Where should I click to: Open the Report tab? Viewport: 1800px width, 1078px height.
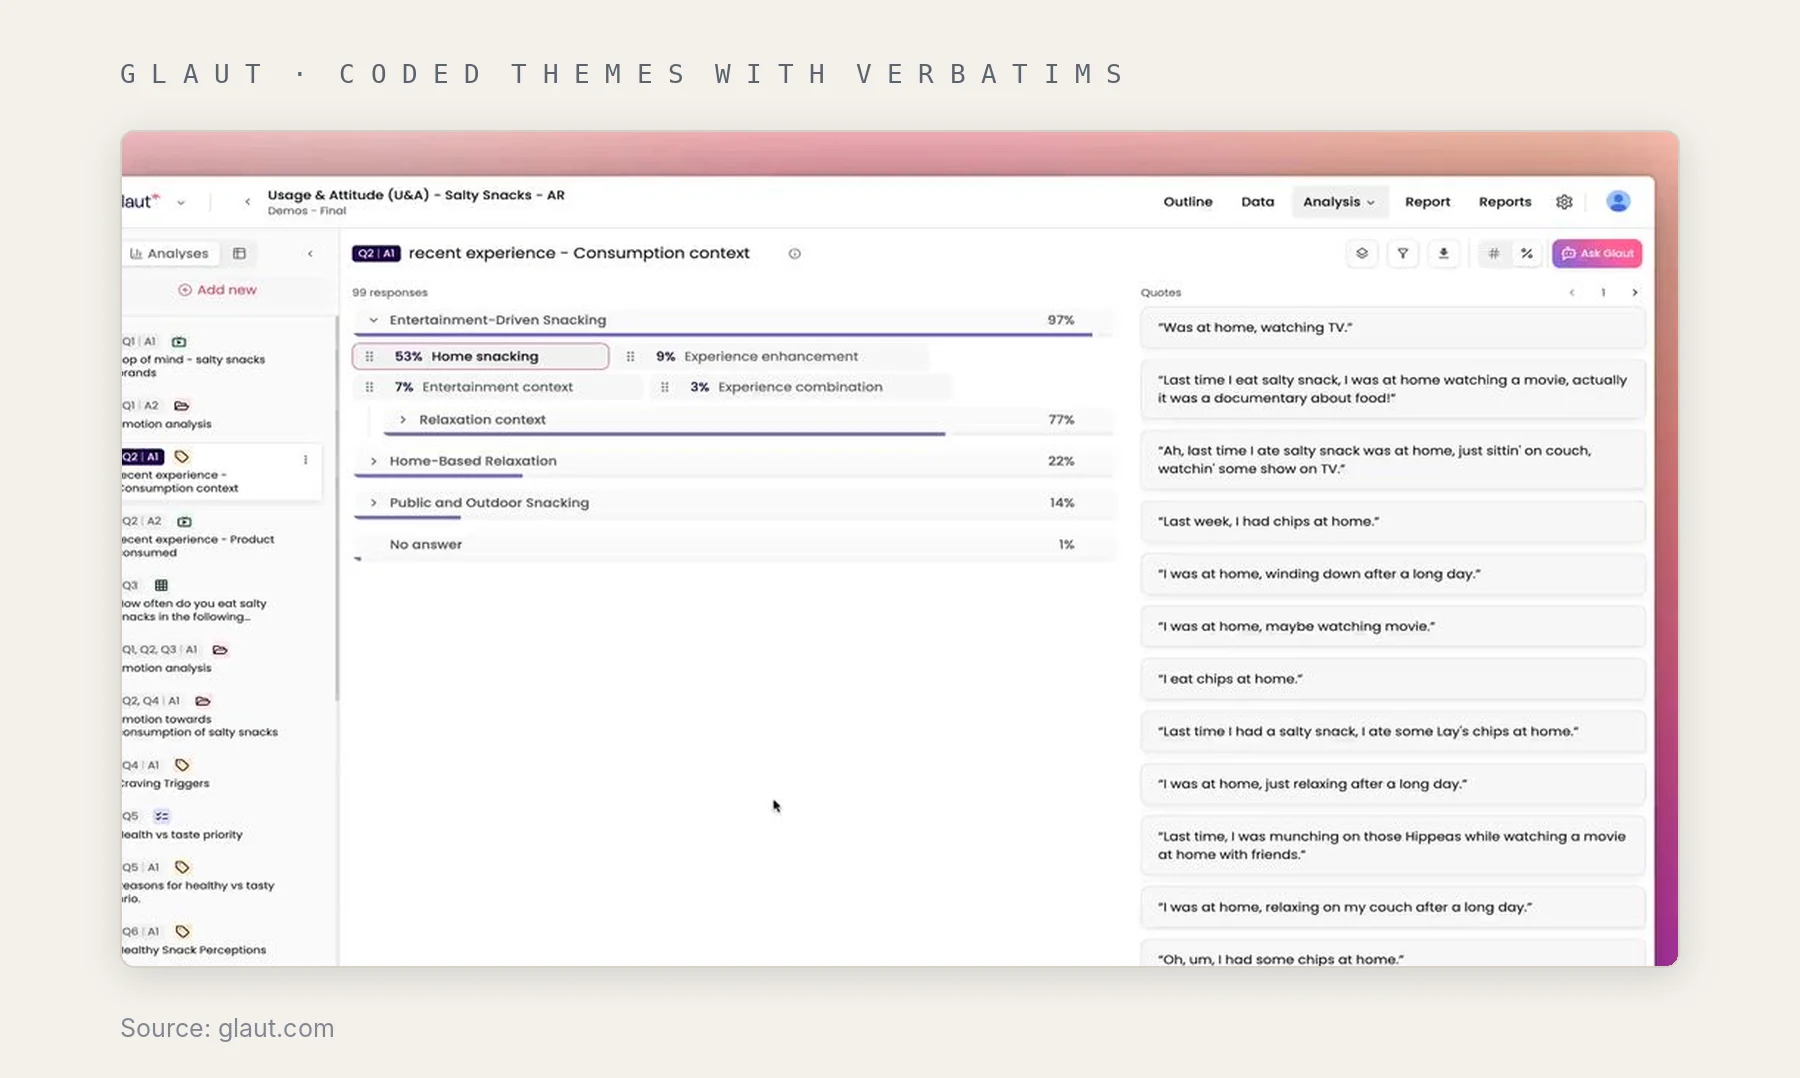(x=1427, y=202)
